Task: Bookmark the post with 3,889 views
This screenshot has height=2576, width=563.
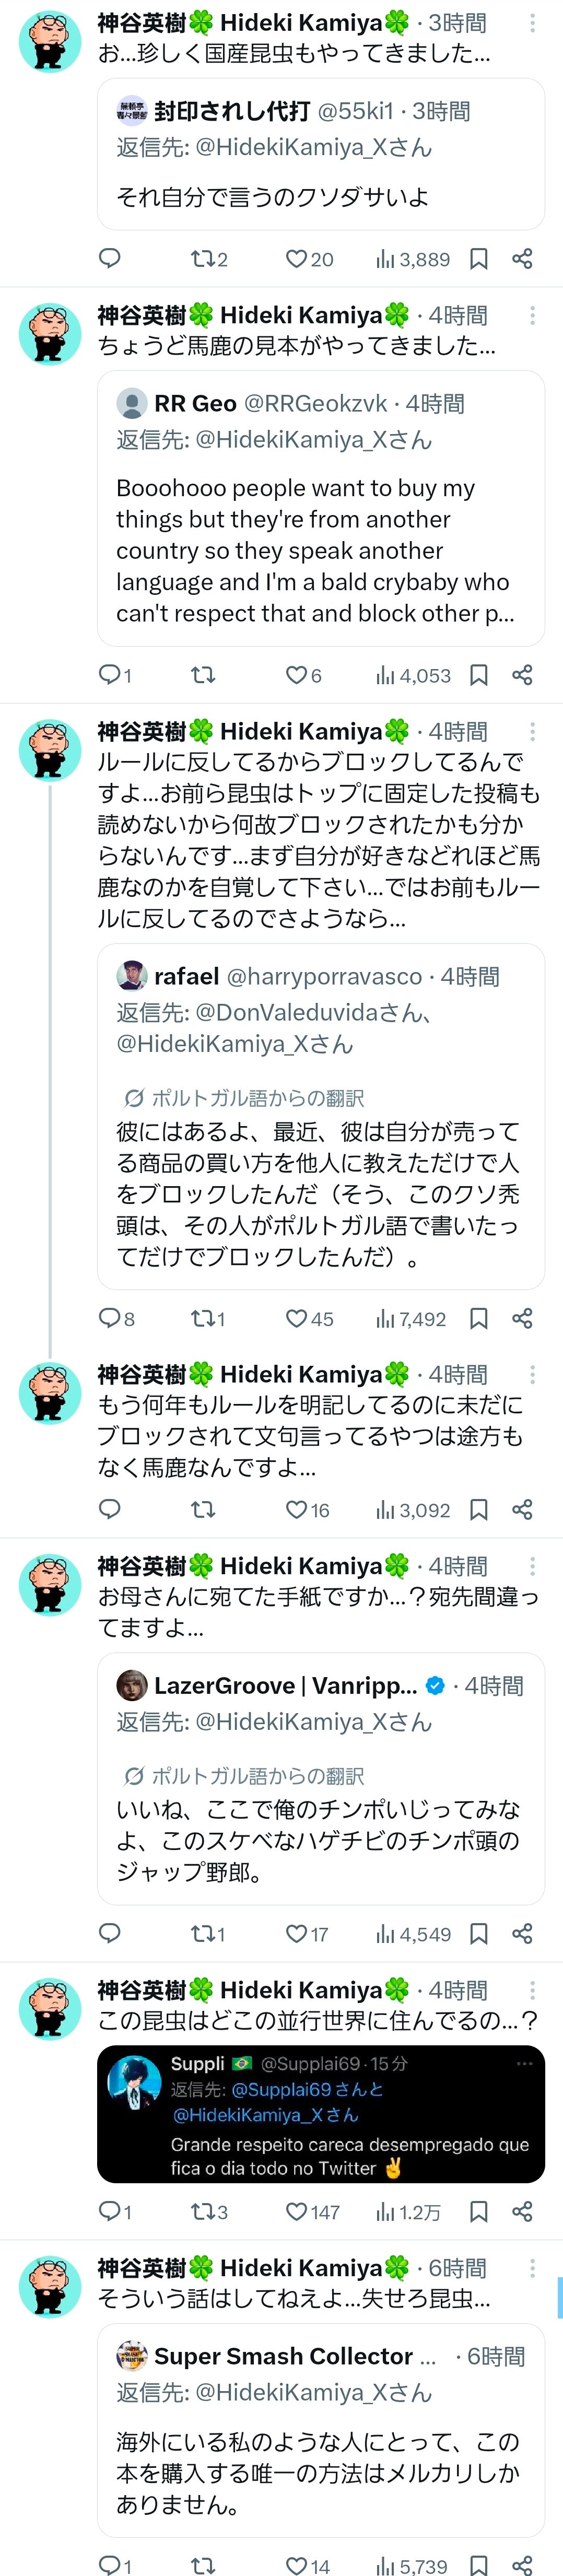Action: coord(479,259)
